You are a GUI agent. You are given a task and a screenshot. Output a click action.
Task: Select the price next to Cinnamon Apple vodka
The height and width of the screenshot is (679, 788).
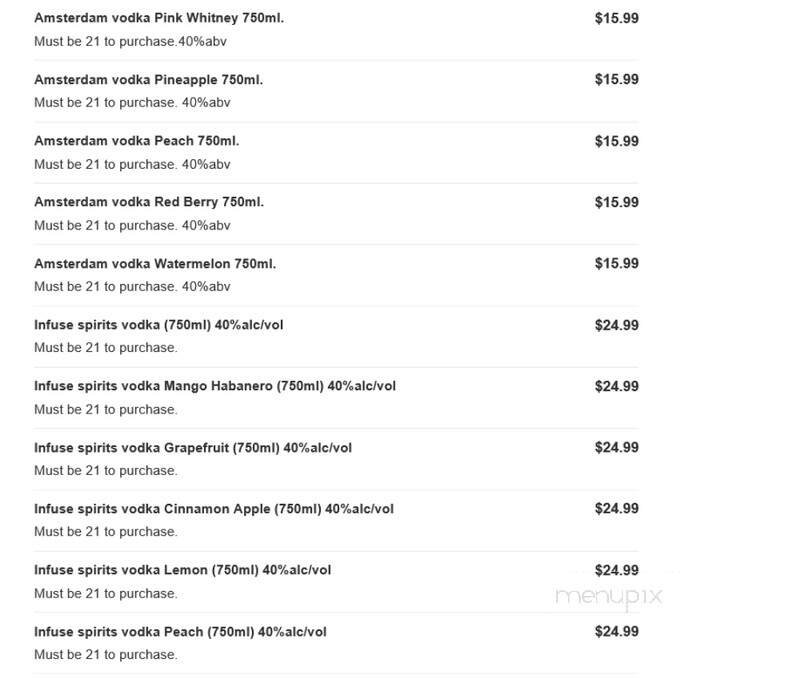click(616, 509)
